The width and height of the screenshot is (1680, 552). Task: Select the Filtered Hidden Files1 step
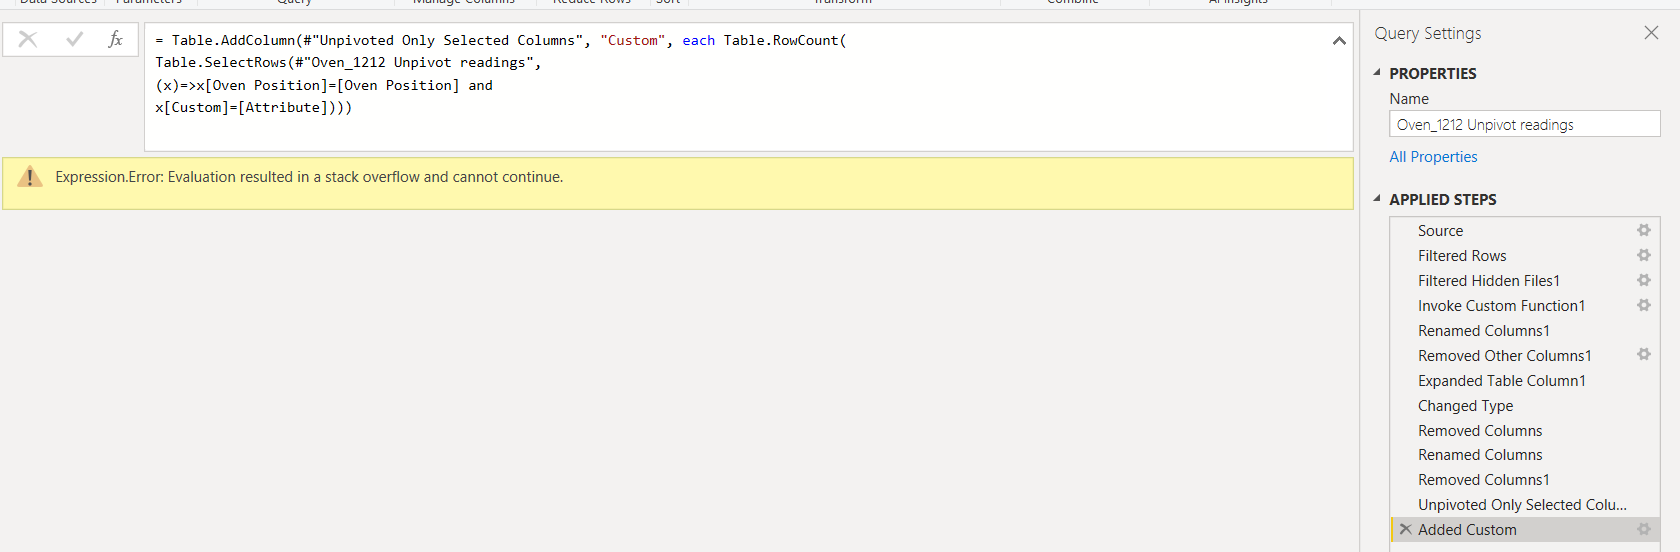[1524, 281]
